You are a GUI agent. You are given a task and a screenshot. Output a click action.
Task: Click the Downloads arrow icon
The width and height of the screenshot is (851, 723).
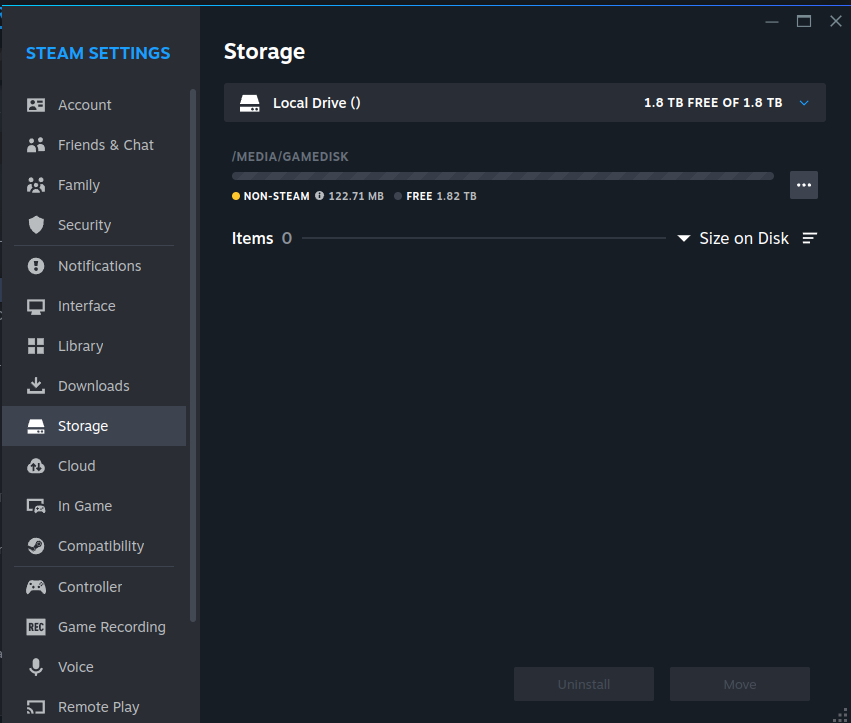pos(36,386)
